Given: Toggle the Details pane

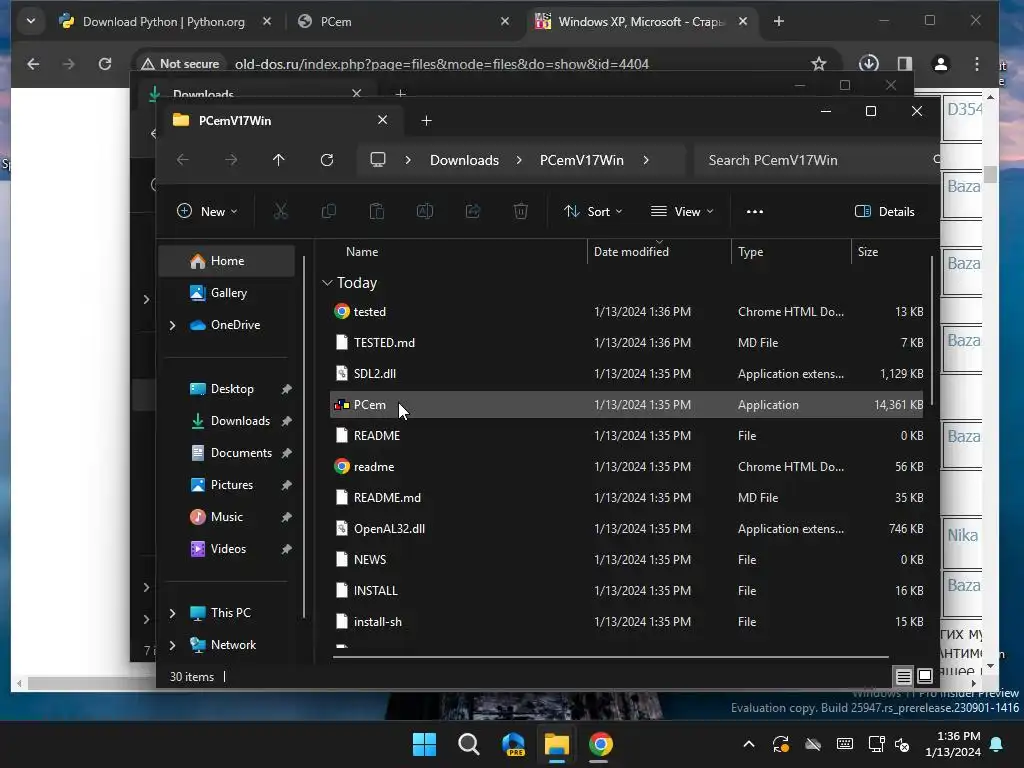Looking at the screenshot, I should point(885,212).
